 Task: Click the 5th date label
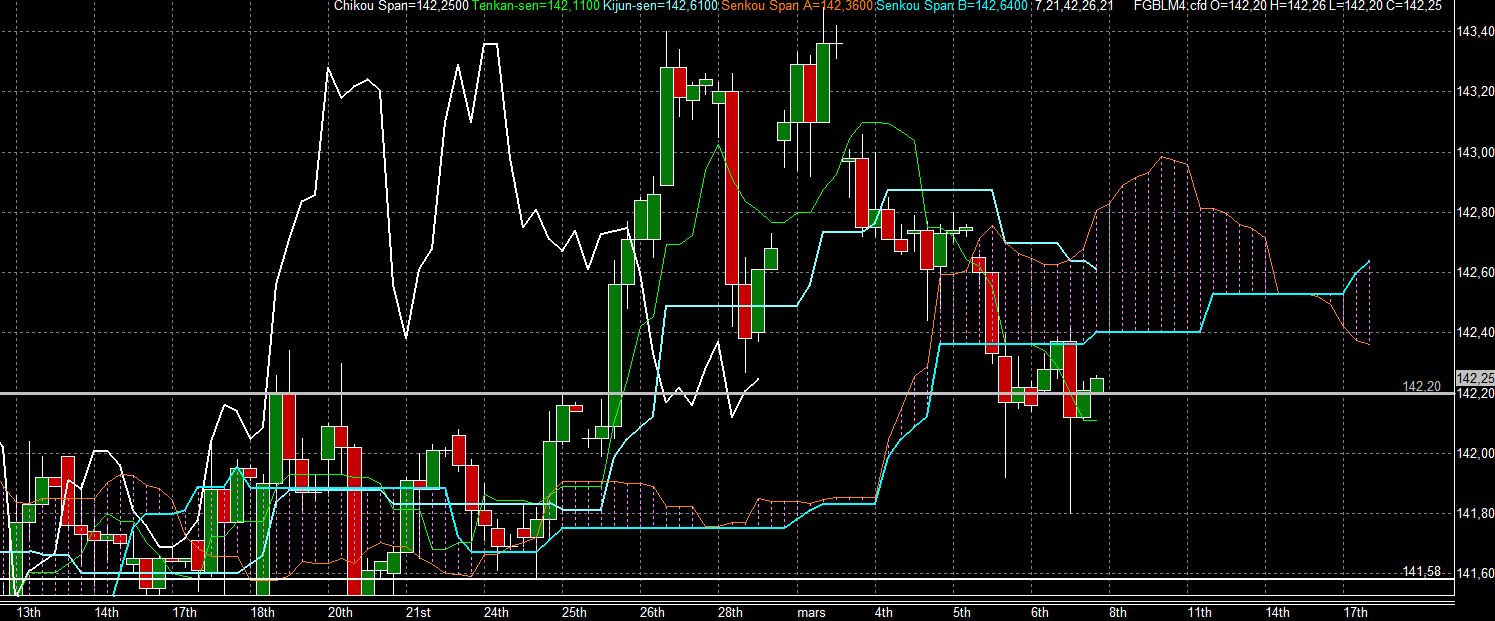[962, 612]
